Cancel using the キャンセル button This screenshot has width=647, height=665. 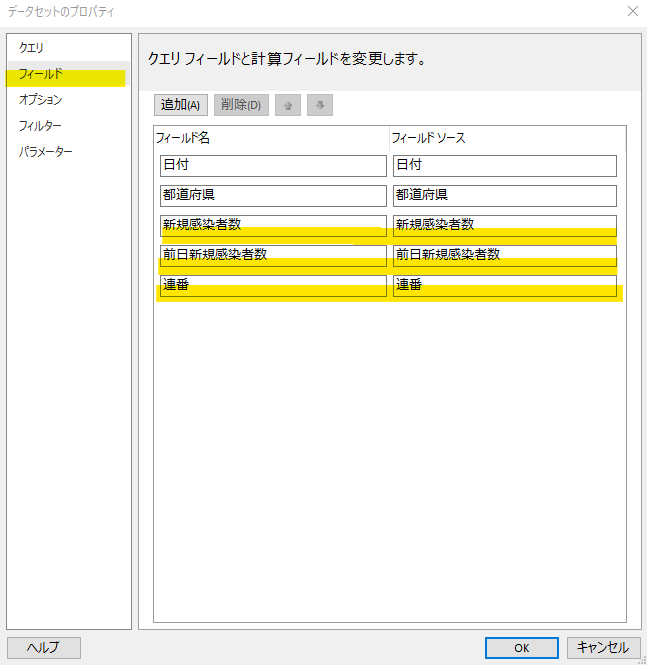click(603, 648)
